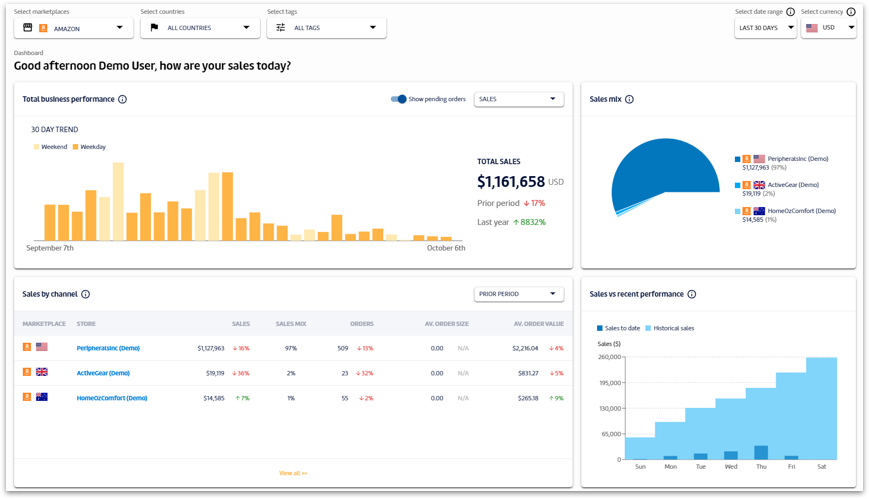Open the All Countries dropdown
Image resolution: width=869 pixels, height=499 pixels.
[x=200, y=28]
